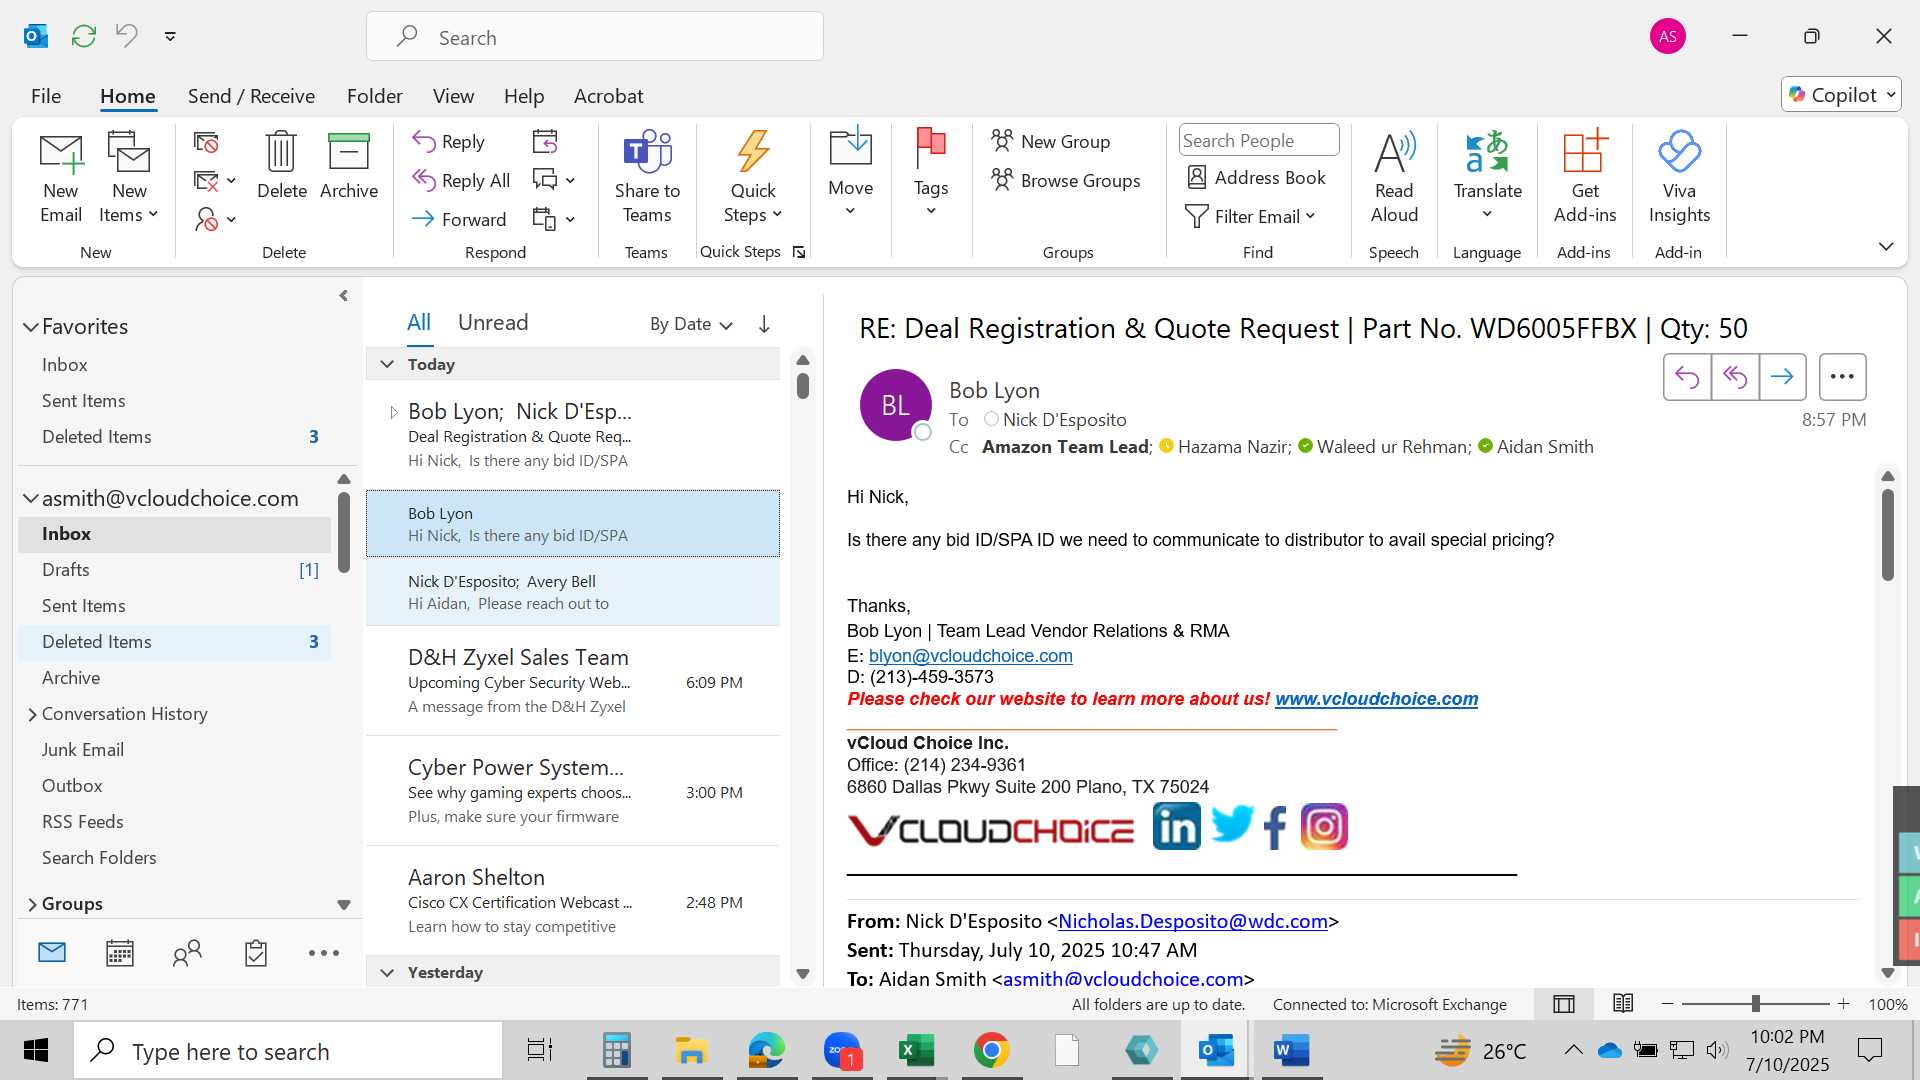Click Read Aloud speech icon
This screenshot has height=1080, width=1920.
click(x=1394, y=178)
